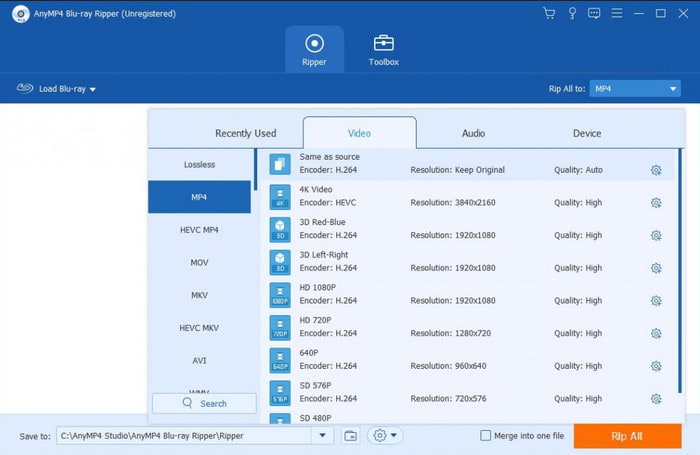The image size is (700, 455).
Task: Click the Same as source profile icon
Action: (x=280, y=164)
